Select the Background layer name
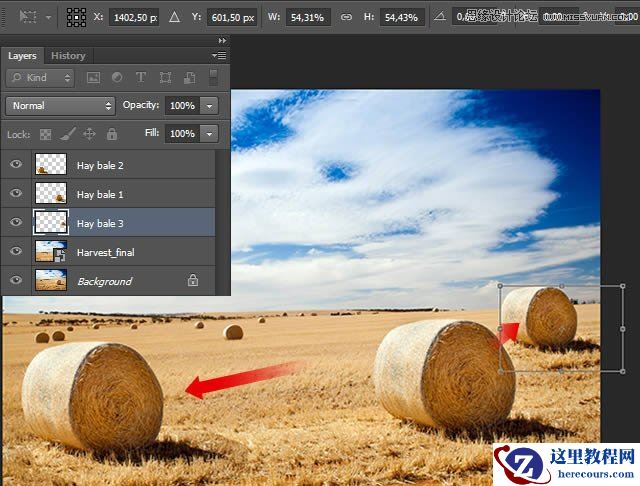The width and height of the screenshot is (640, 486). click(x=105, y=282)
